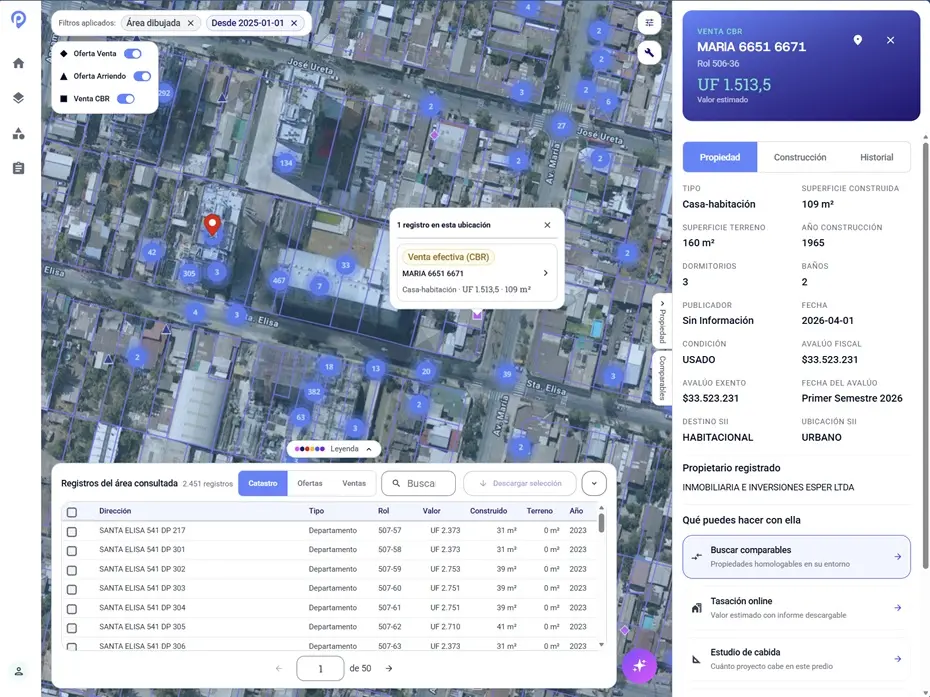Select the Catastro records tab
The width and height of the screenshot is (930, 697).
point(263,483)
